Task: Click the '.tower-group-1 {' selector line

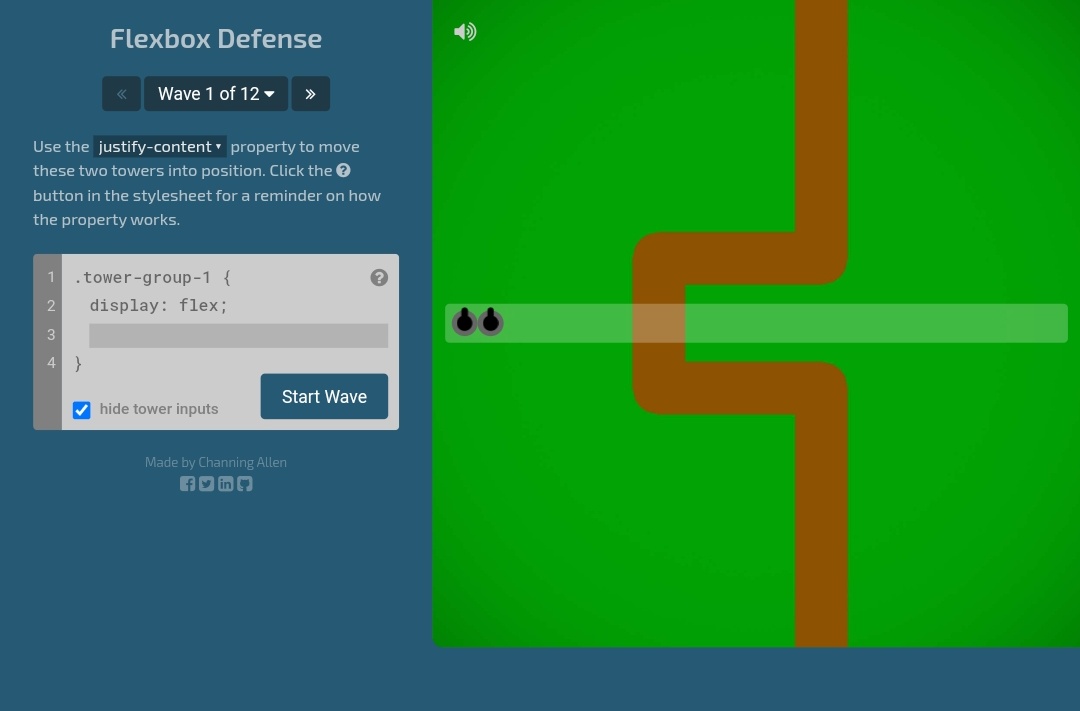Action: click(x=153, y=278)
